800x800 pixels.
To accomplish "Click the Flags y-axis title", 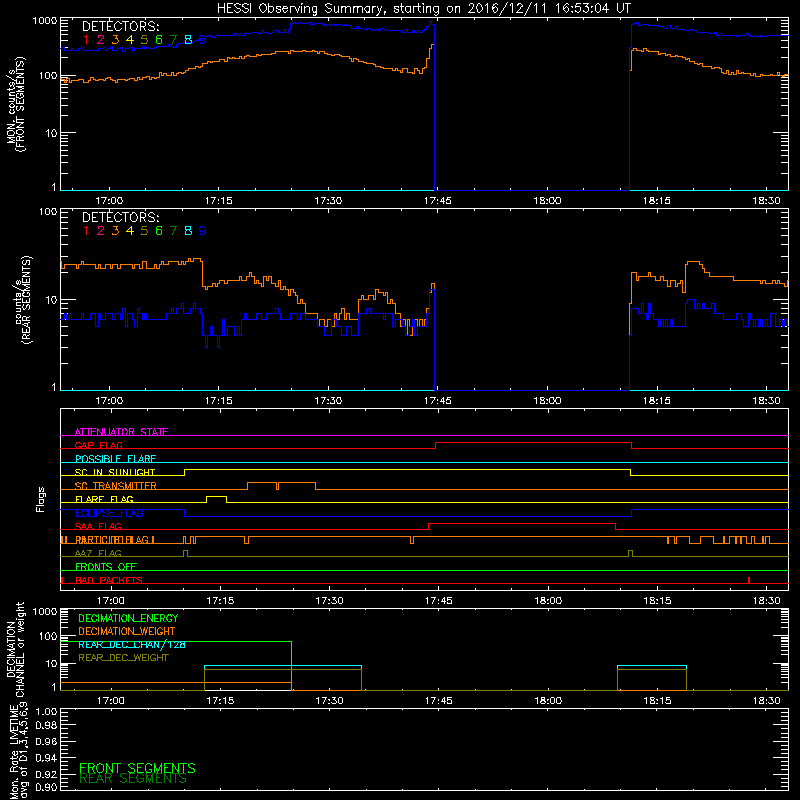I will click(41, 499).
